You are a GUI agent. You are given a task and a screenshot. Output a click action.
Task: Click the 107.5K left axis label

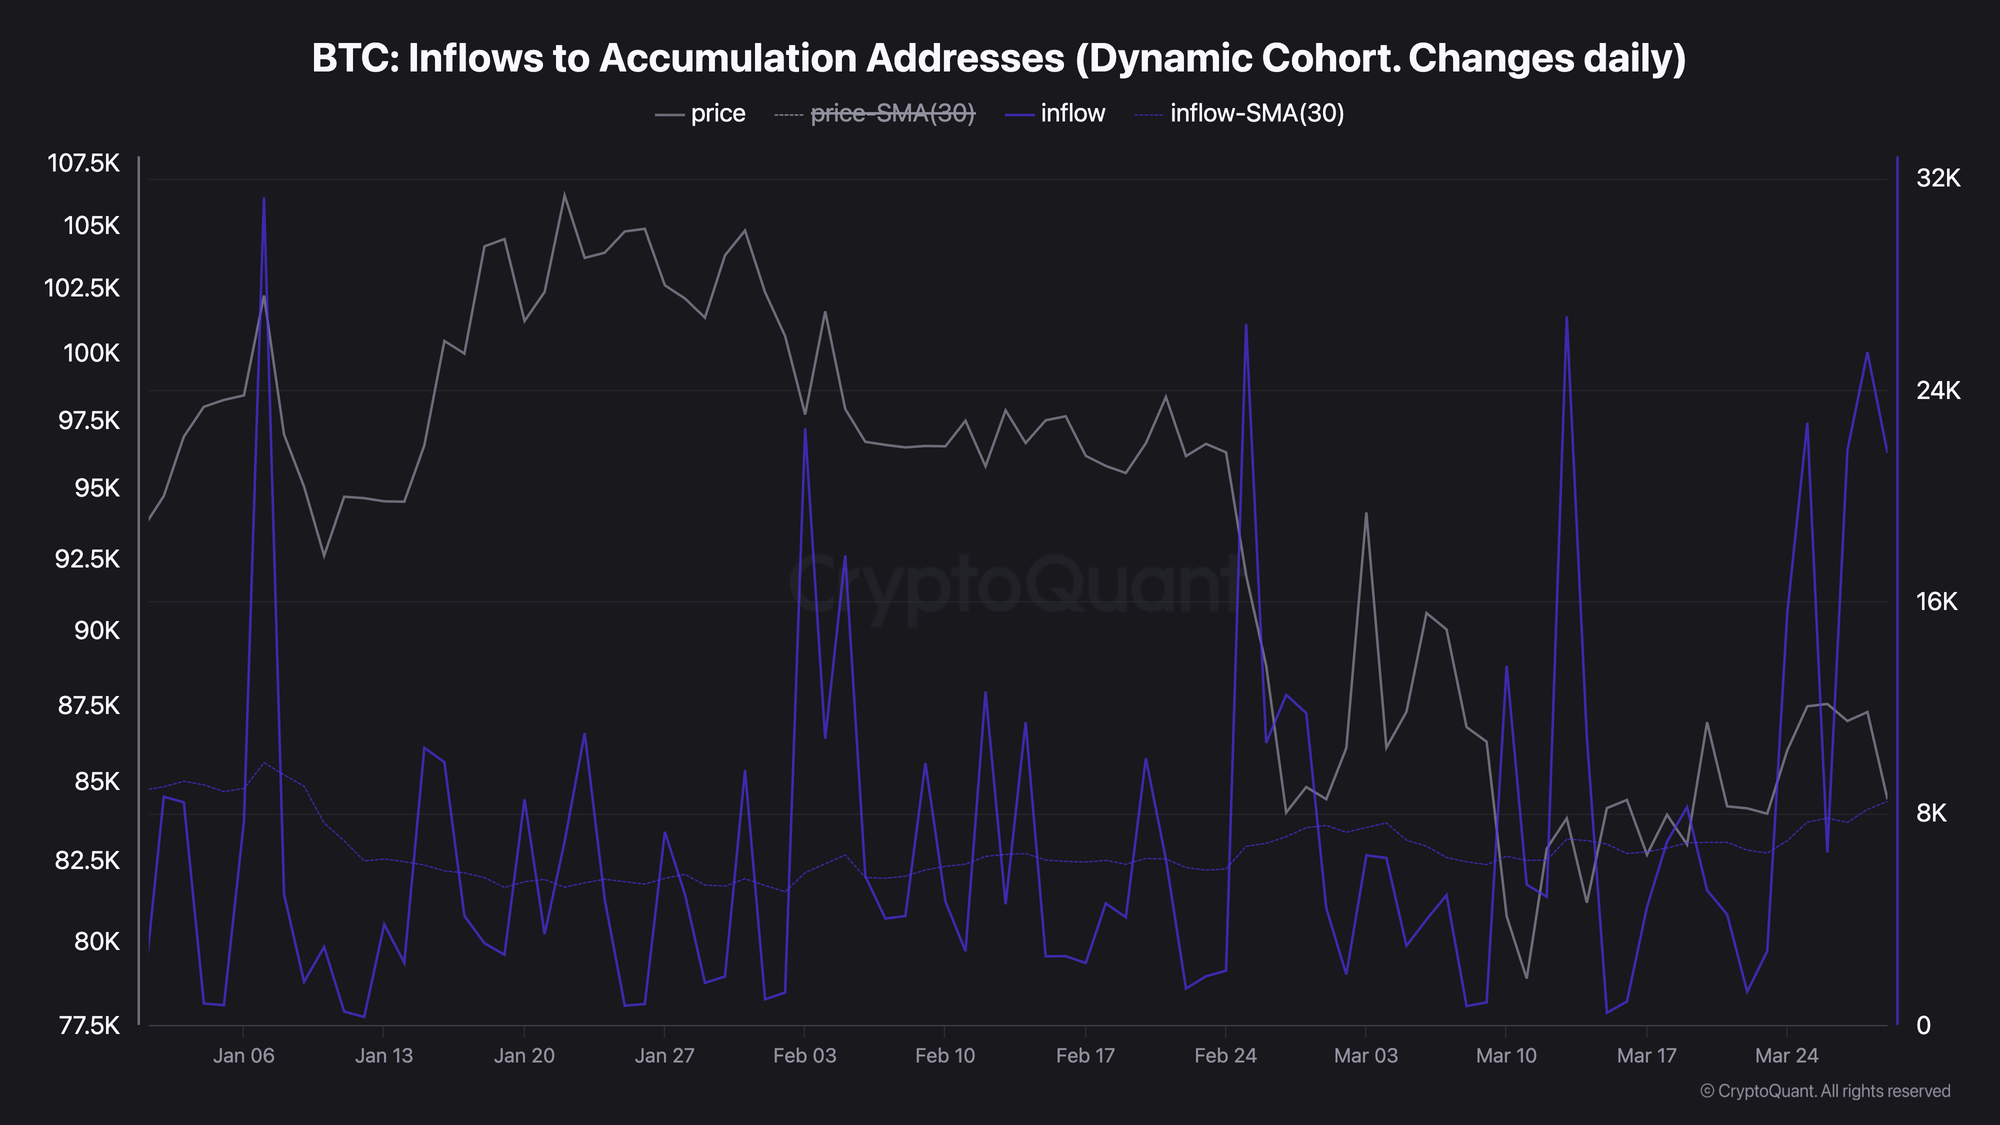click(x=84, y=163)
